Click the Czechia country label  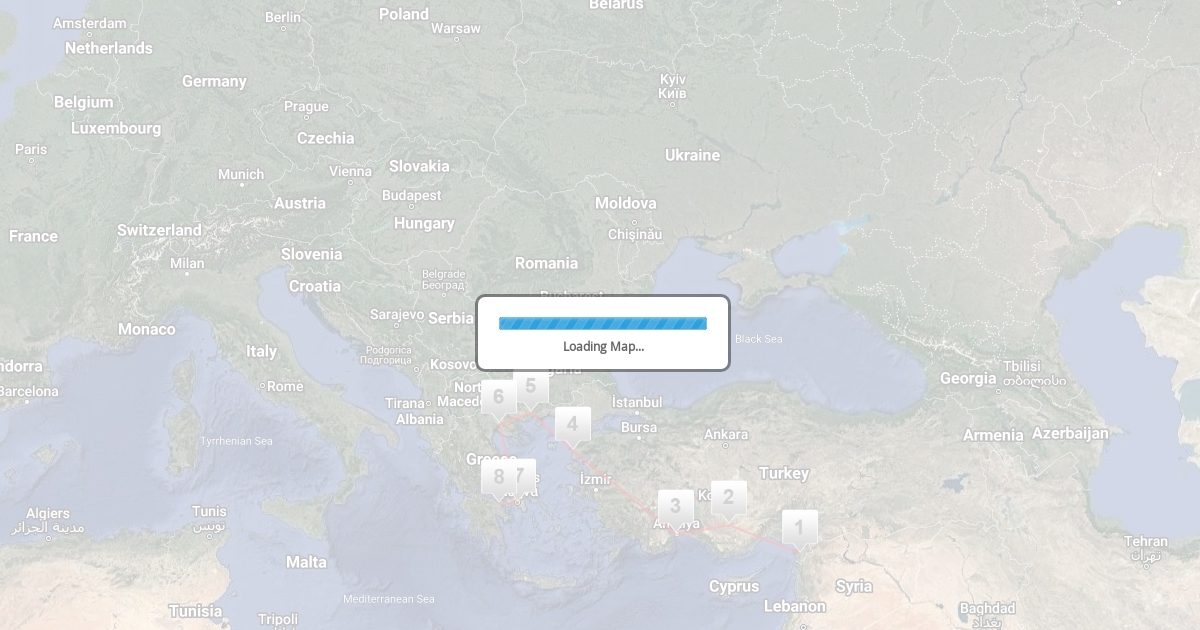point(326,138)
